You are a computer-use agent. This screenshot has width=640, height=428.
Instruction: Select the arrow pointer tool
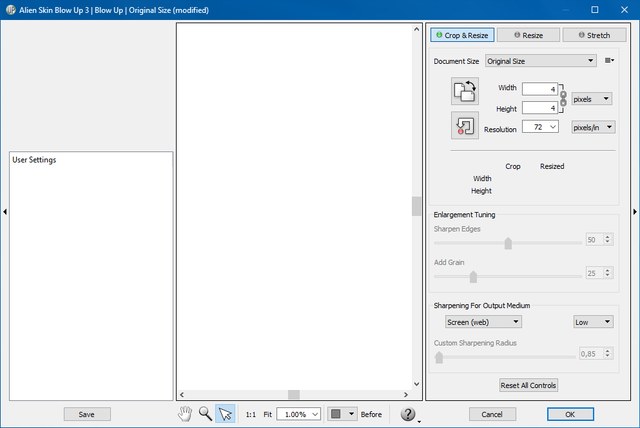(x=225, y=414)
